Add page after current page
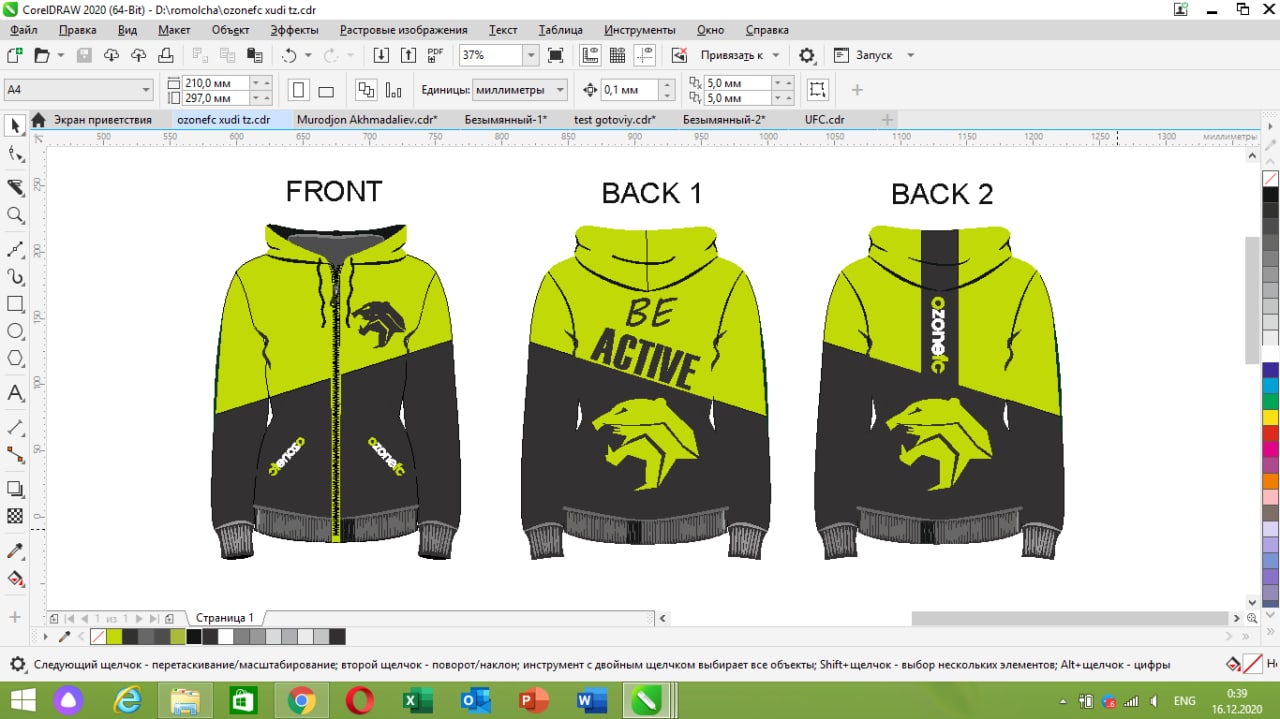This screenshot has width=1280, height=719. [170, 618]
